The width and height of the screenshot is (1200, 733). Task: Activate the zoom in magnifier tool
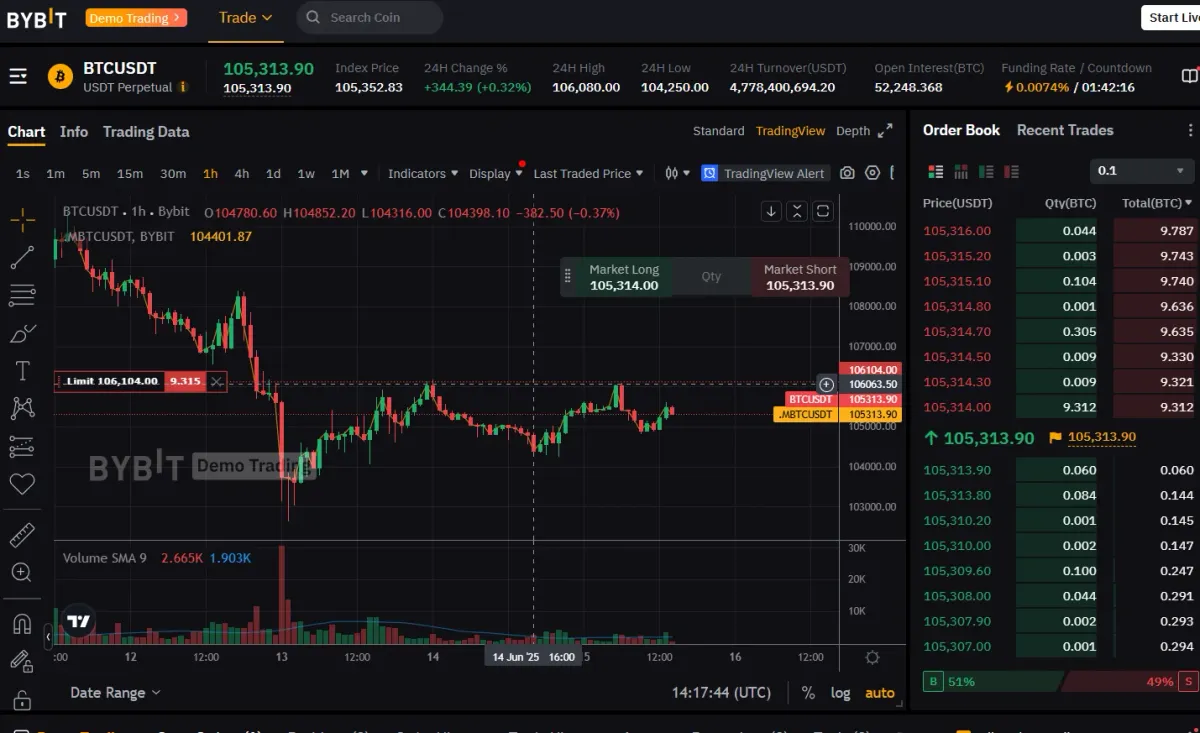tap(22, 573)
